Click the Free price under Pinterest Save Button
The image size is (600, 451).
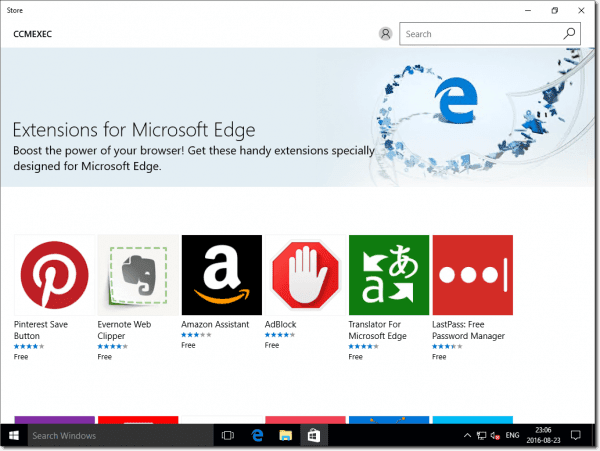tap(21, 357)
